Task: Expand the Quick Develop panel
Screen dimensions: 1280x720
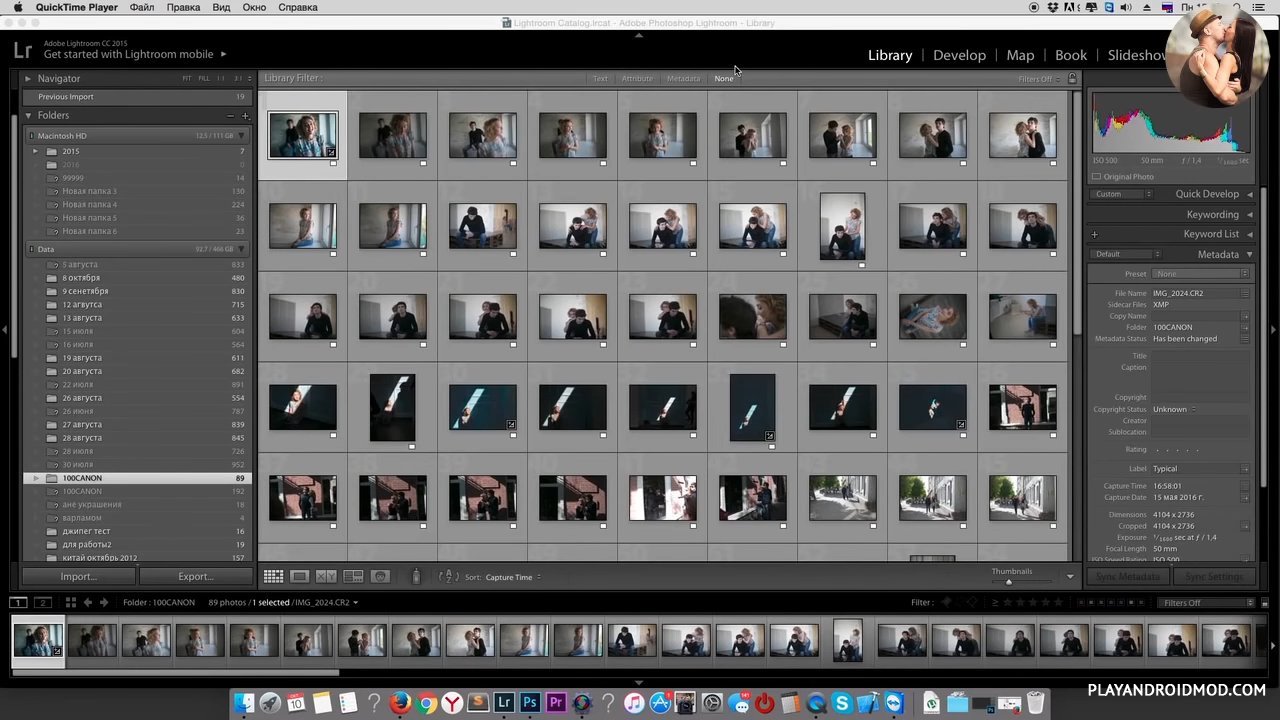Action: (1249, 194)
